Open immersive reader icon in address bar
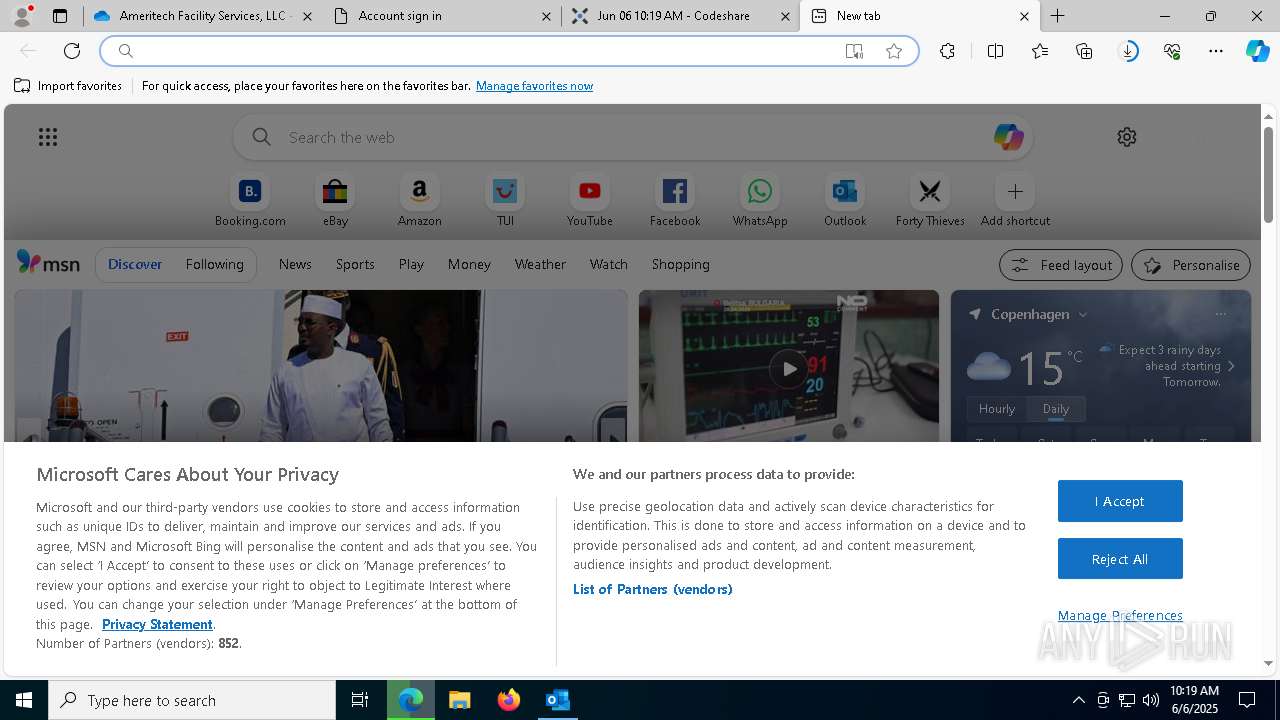Screen dimensions: 1280x720 [854, 51]
